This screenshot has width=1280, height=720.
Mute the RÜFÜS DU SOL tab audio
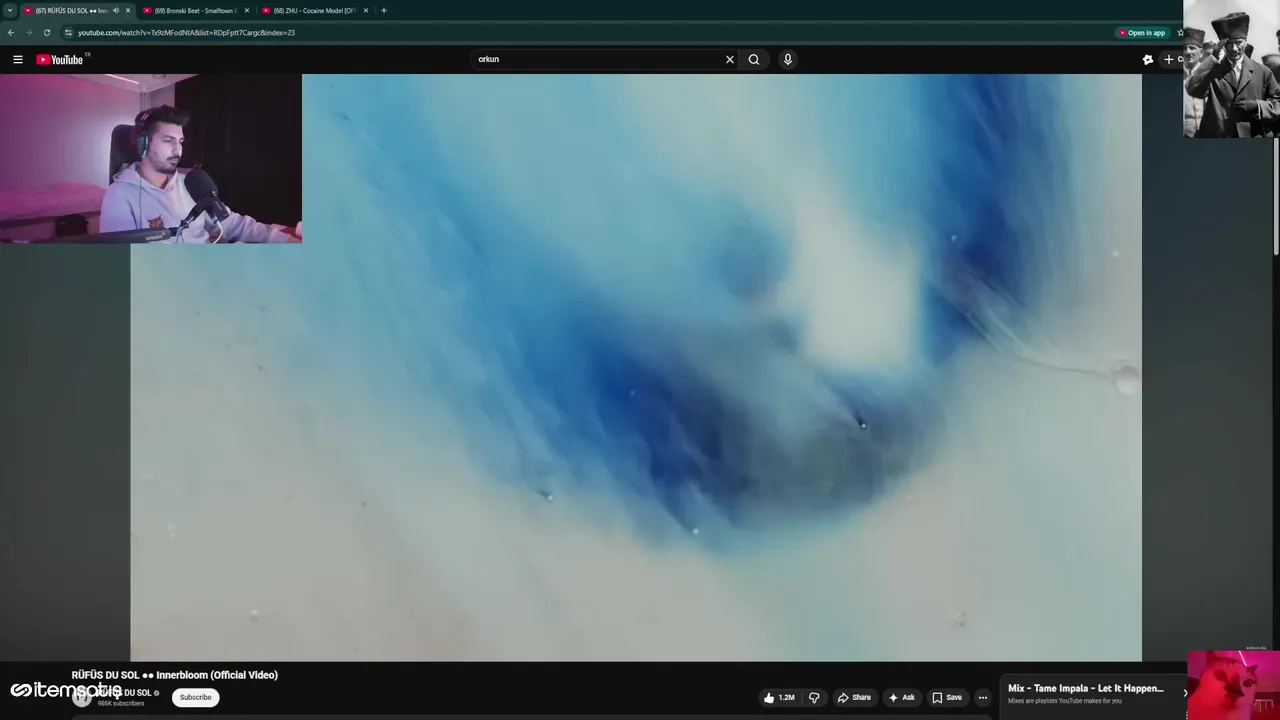(x=115, y=10)
